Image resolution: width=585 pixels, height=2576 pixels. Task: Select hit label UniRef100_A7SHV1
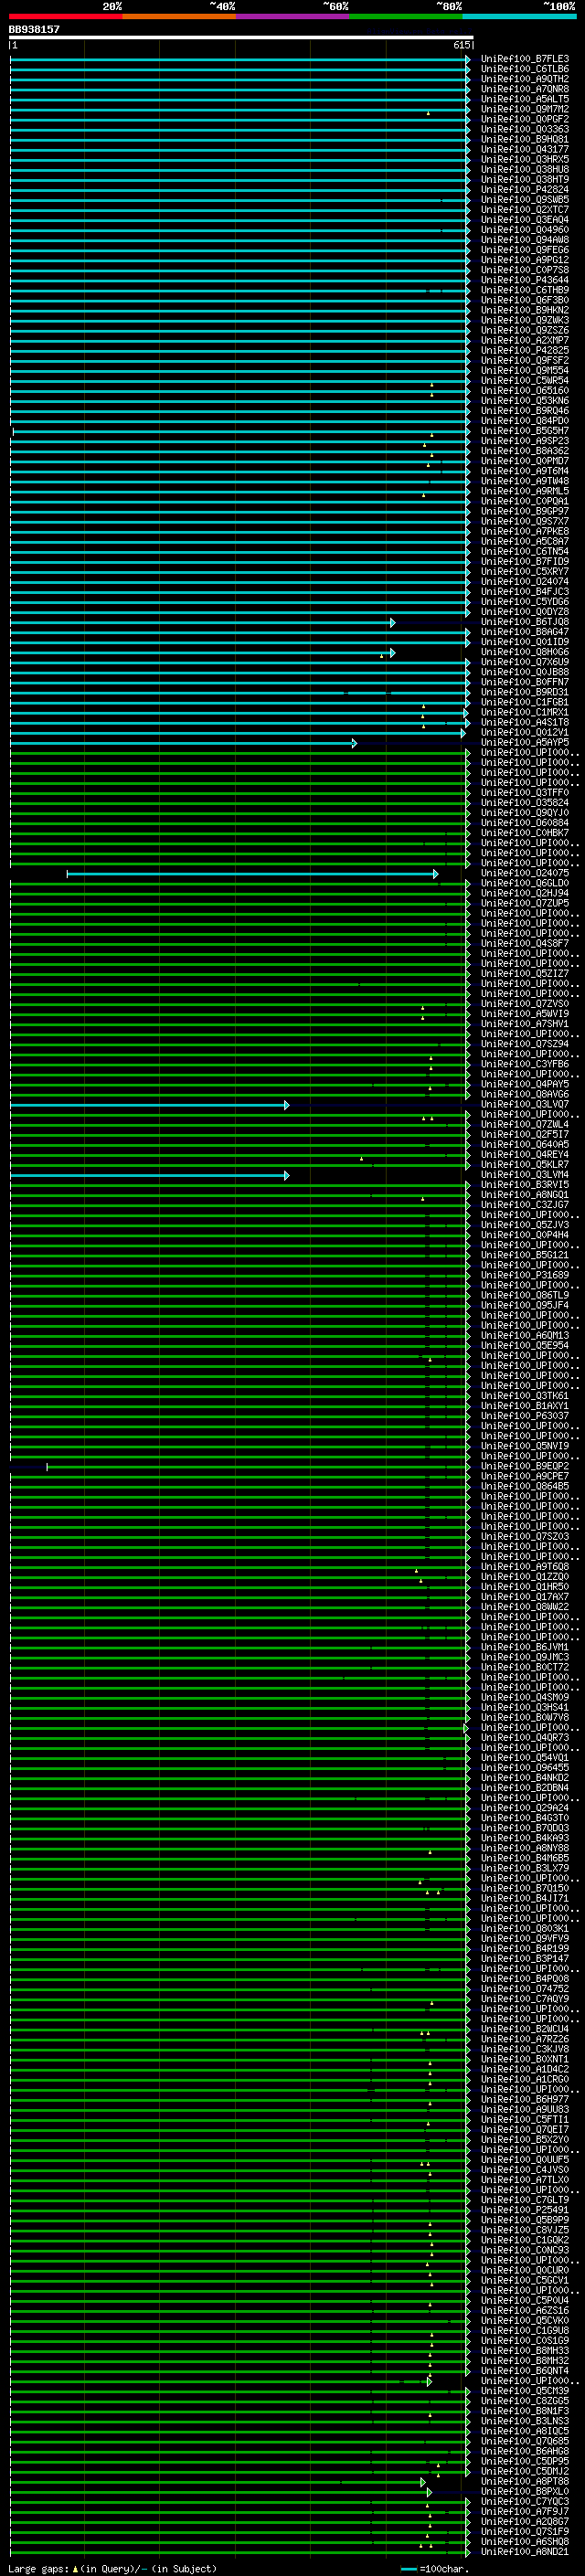tap(525, 1024)
